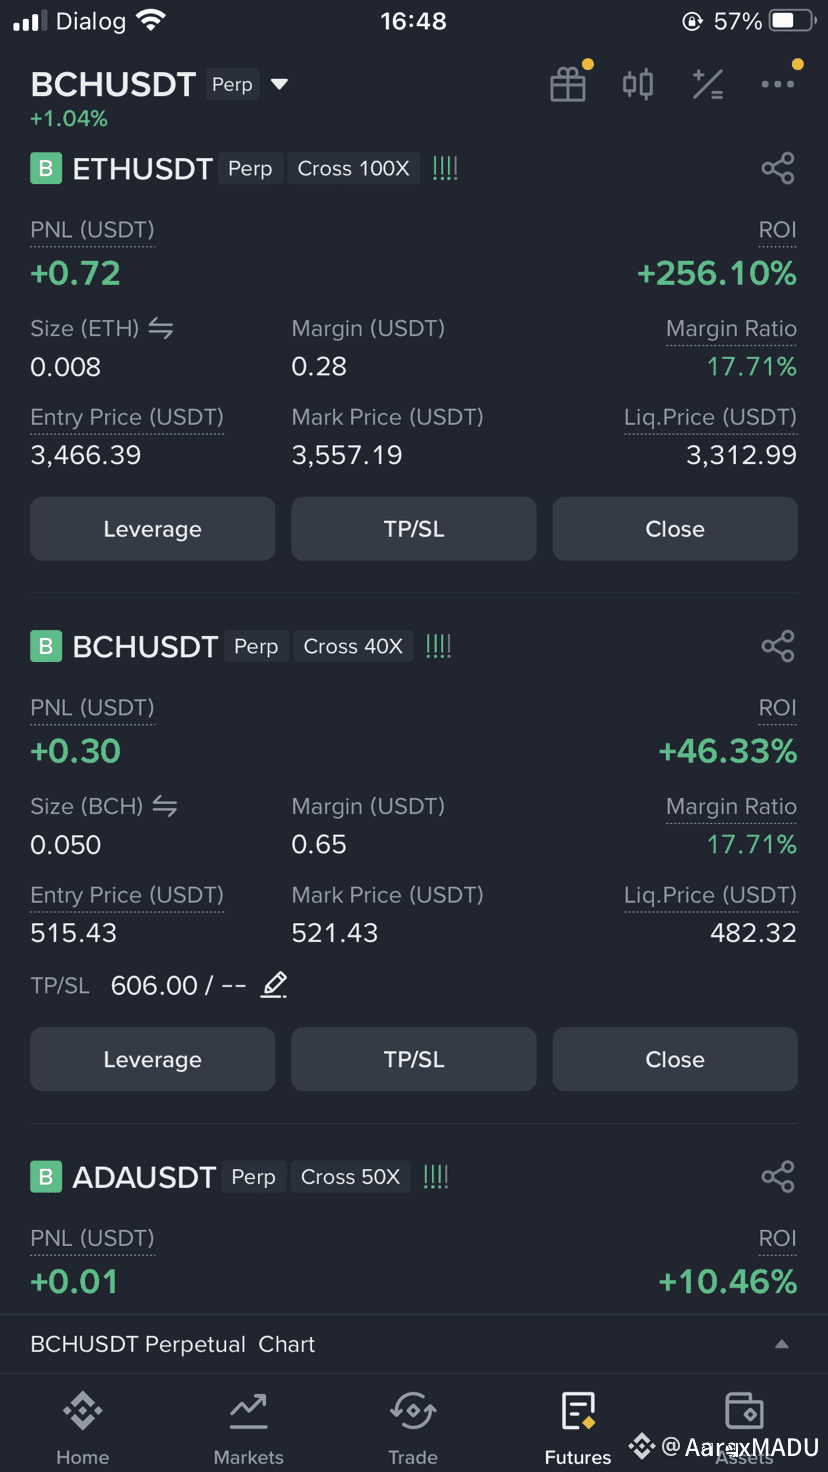Open the Cross 100X margin mode for ETHUSDT
This screenshot has width=828, height=1472.
[354, 168]
